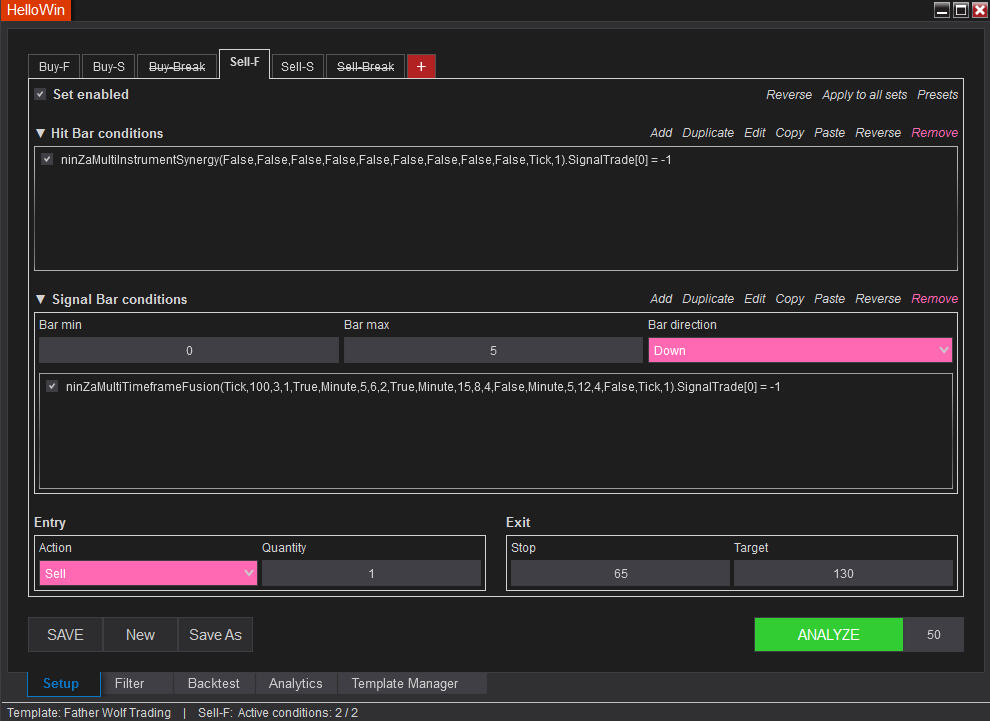Open the Entry Action dropdown
Image resolution: width=990 pixels, height=721 pixels.
tap(148, 574)
